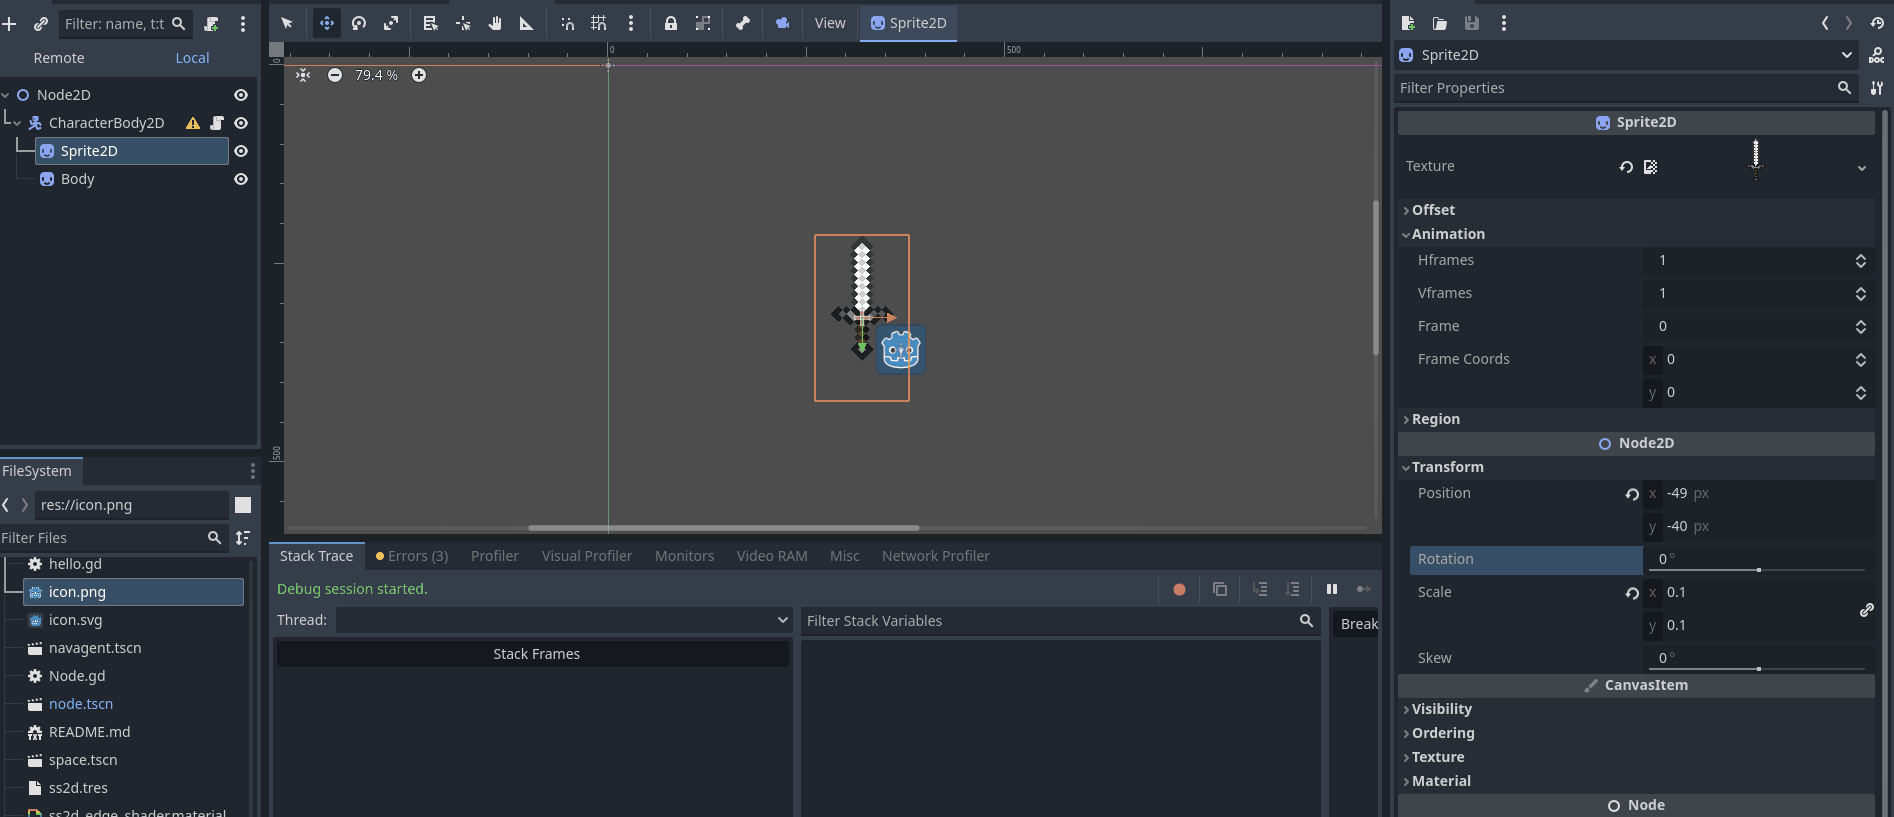The image size is (1894, 817).
Task: Open the Profiler tab
Action: click(495, 556)
